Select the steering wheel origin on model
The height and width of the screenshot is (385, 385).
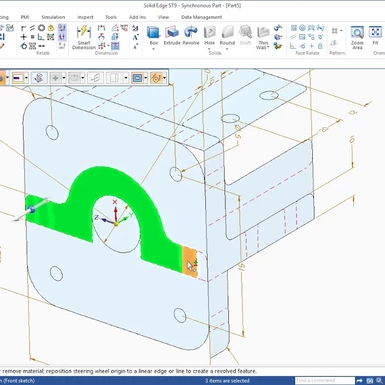[116, 224]
